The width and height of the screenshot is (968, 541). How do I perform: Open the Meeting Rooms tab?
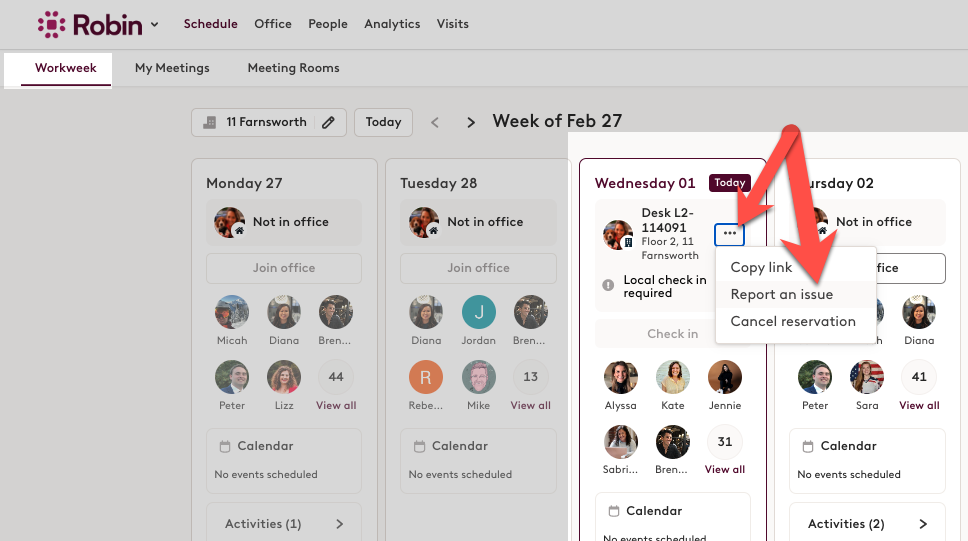pyautogui.click(x=293, y=68)
